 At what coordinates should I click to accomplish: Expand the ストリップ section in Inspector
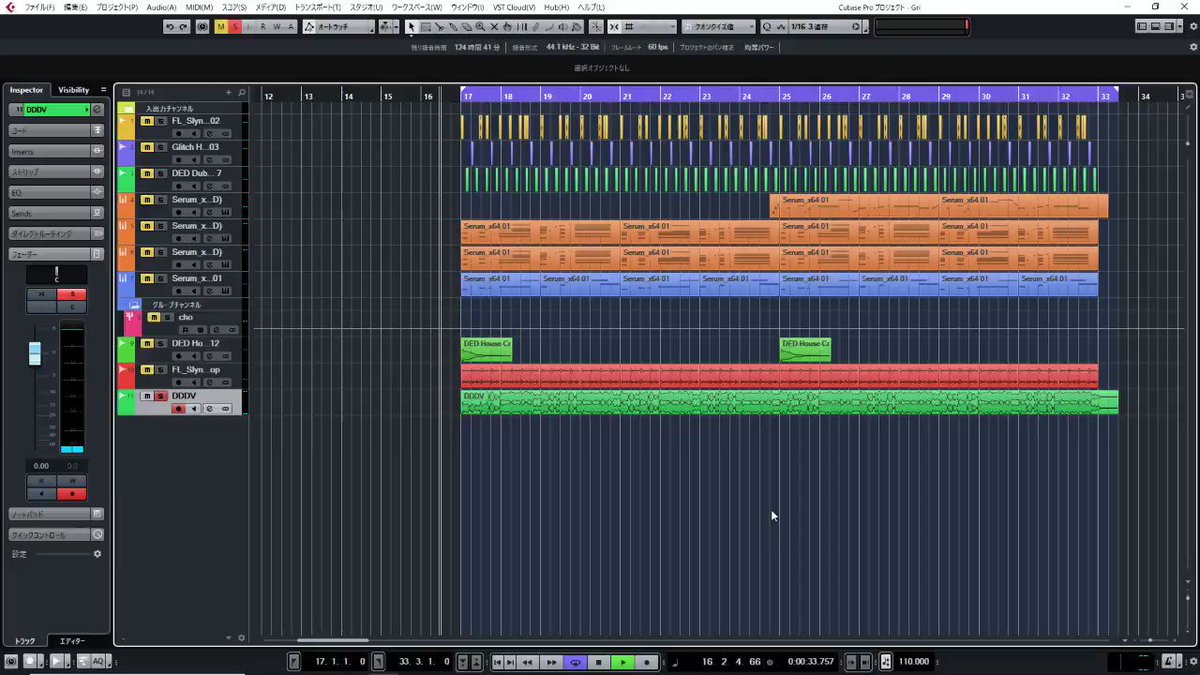(56, 172)
